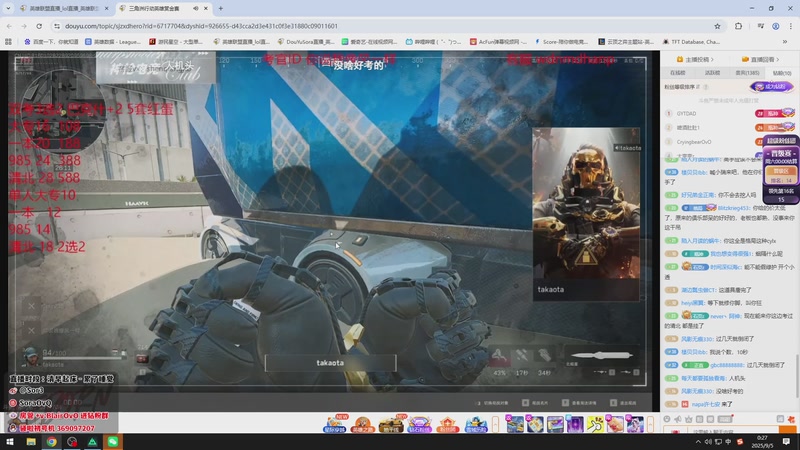The height and width of the screenshot is (450, 800).
Task: Expand the activity list arrow
Action: click(x=495, y=424)
